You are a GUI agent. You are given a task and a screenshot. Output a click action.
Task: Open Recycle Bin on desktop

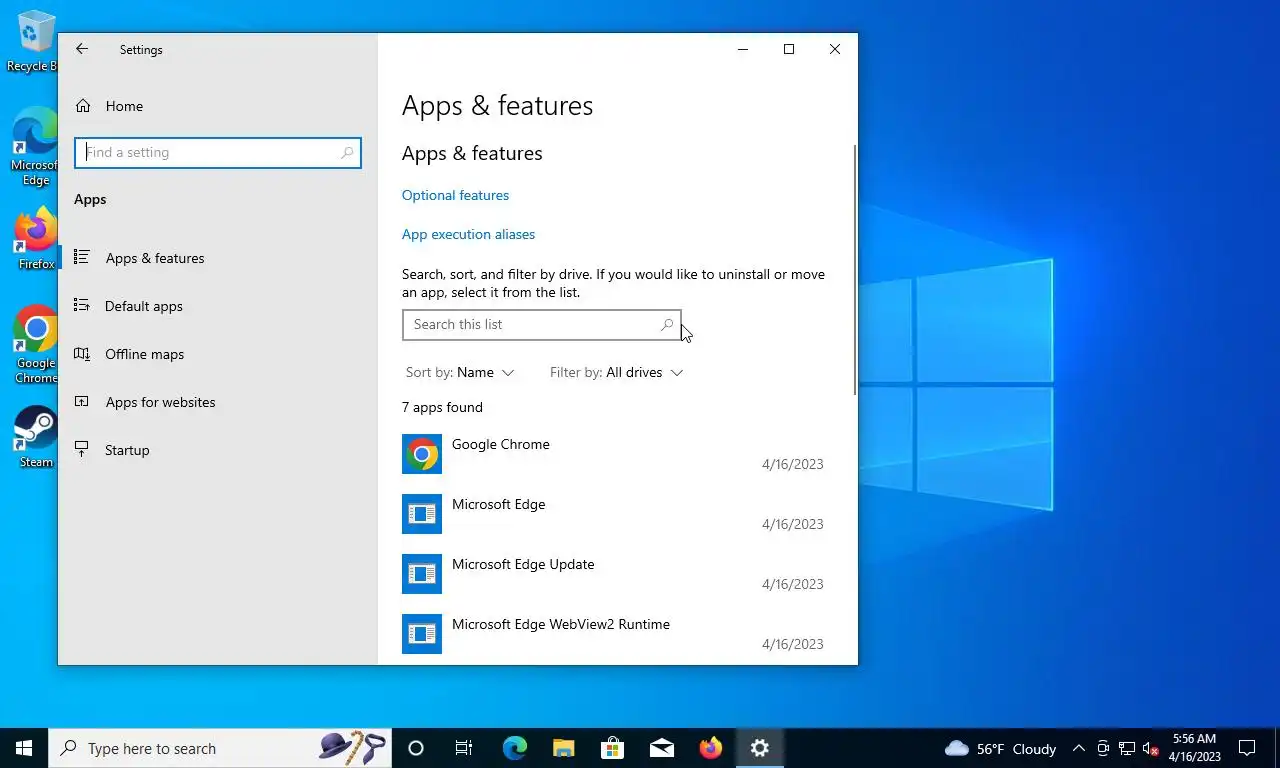pyautogui.click(x=35, y=42)
